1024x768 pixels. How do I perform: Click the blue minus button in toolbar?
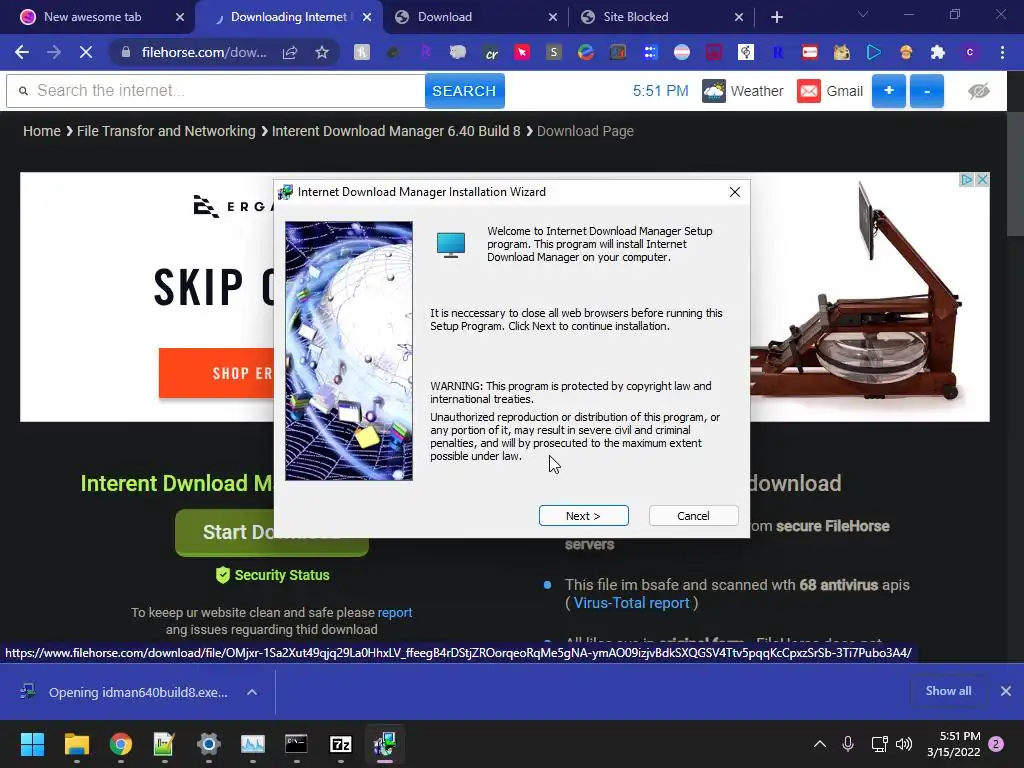pyautogui.click(x=927, y=91)
